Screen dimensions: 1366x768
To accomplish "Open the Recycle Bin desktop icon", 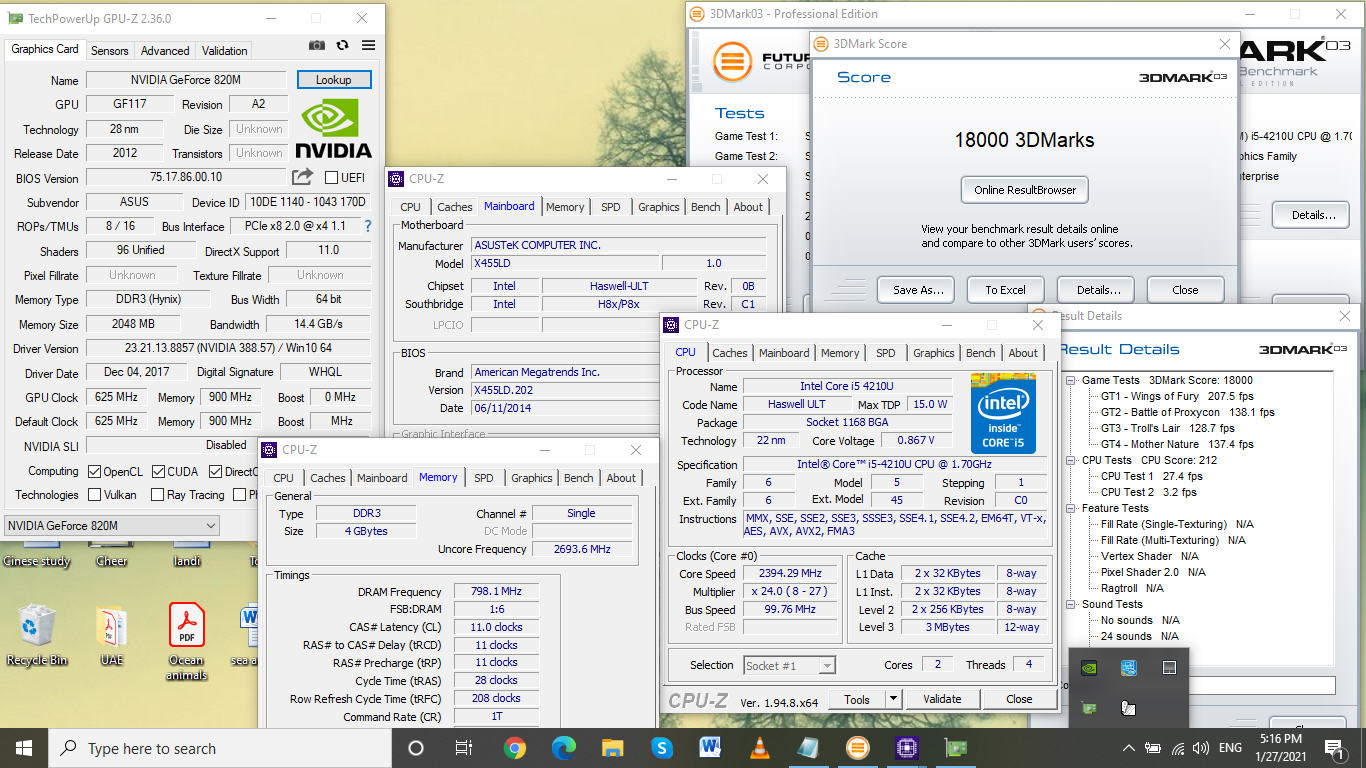I will click(37, 634).
